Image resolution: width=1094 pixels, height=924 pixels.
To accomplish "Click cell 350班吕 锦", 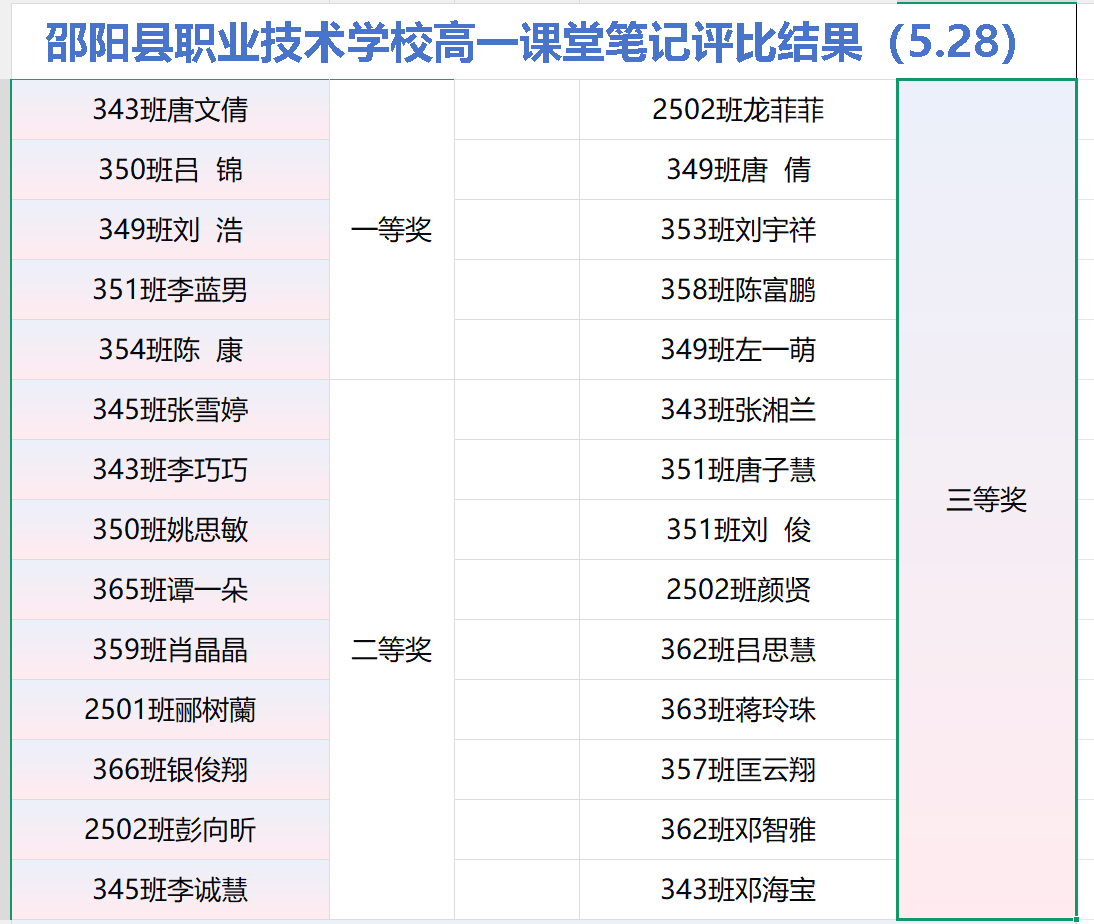I will click(x=170, y=170).
